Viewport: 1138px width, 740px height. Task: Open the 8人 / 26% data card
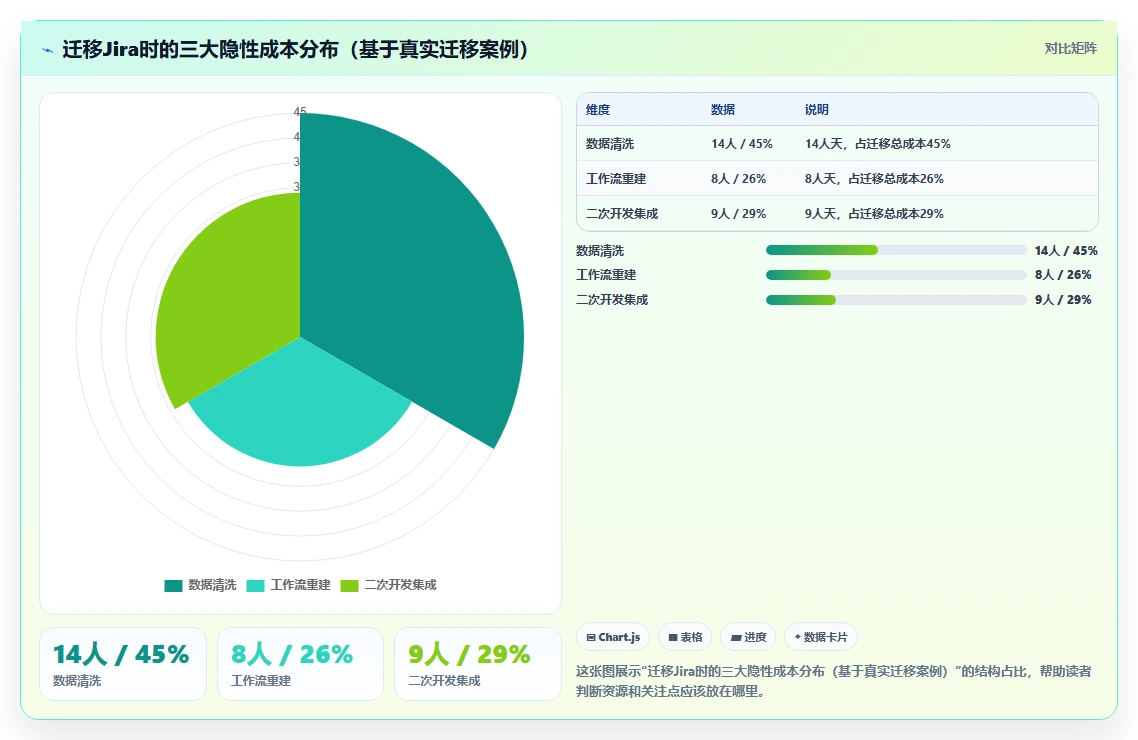(300, 664)
